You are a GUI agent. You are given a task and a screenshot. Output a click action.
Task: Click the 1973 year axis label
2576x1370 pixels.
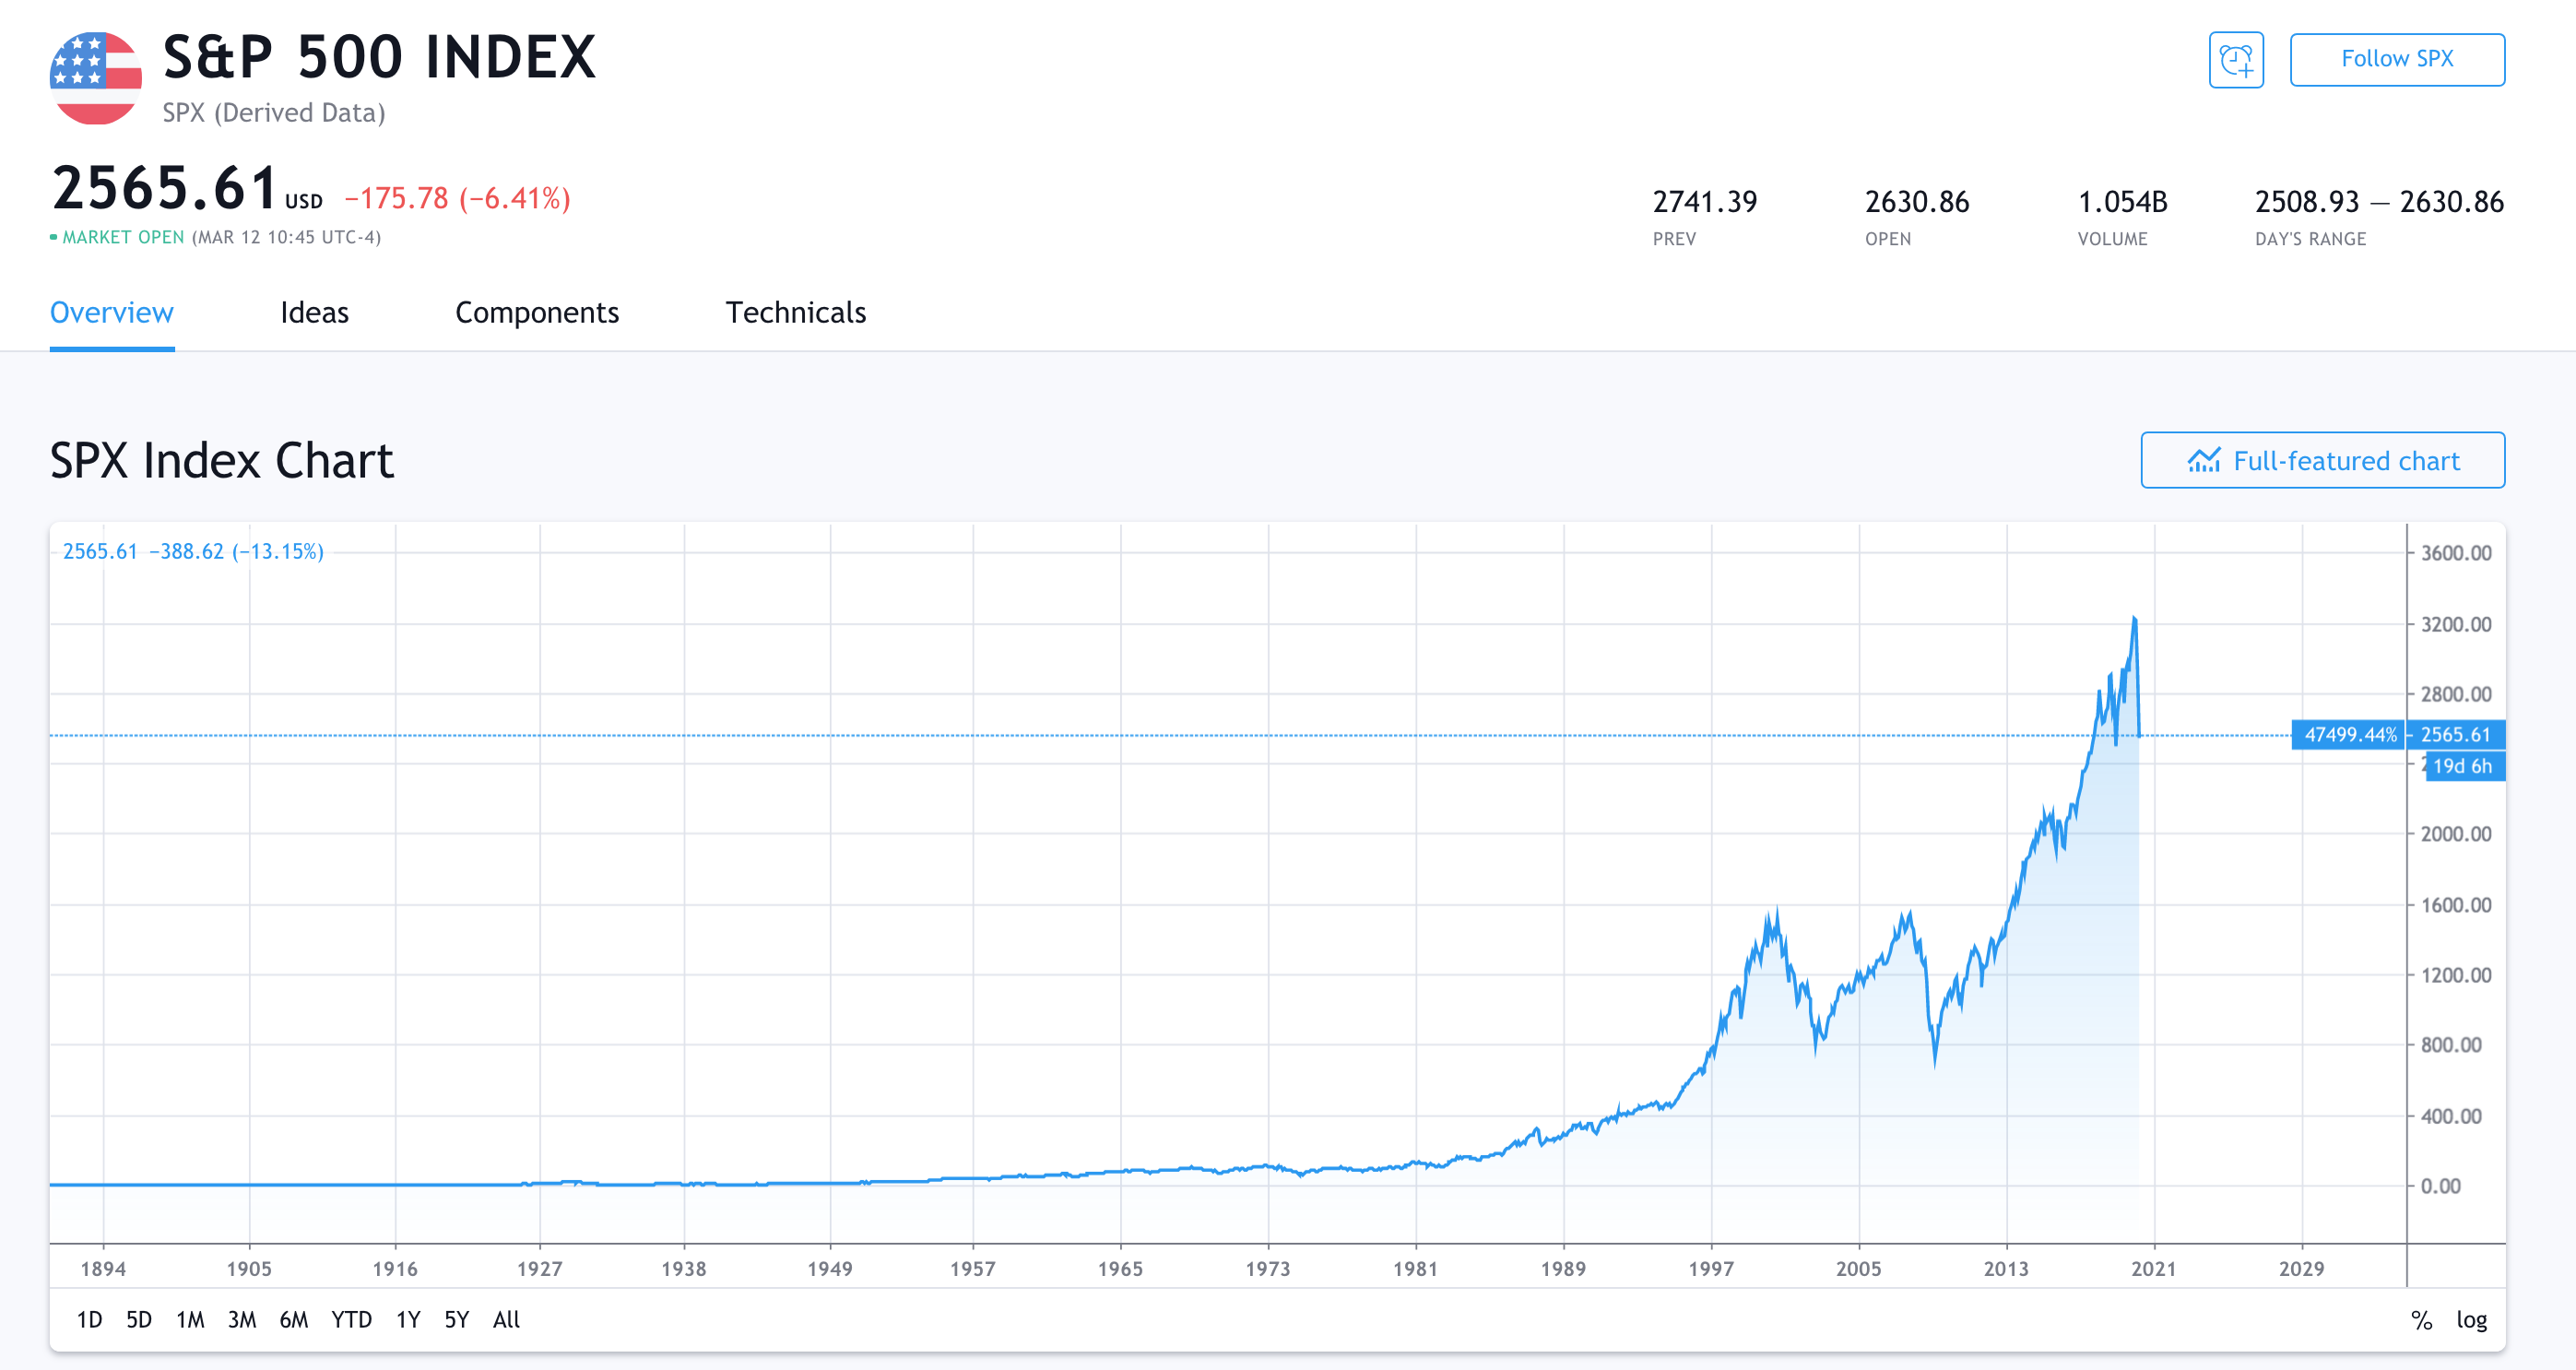click(1267, 1268)
